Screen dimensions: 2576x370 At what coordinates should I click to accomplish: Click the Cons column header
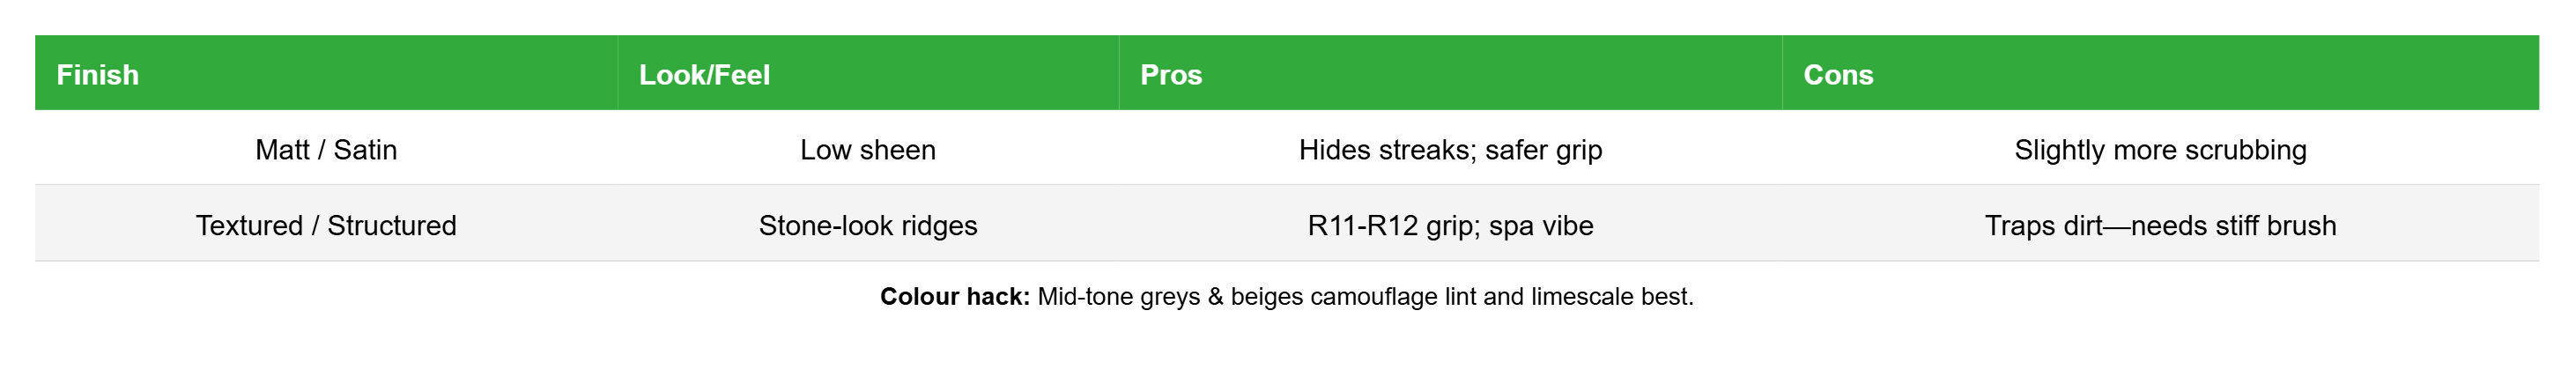[x=2160, y=73]
